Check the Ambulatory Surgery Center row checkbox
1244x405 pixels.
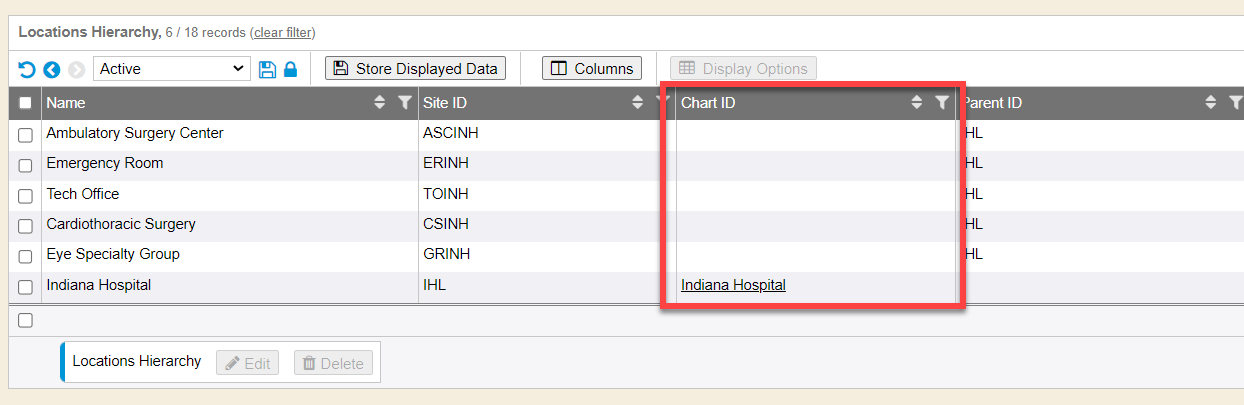pyautogui.click(x=26, y=135)
